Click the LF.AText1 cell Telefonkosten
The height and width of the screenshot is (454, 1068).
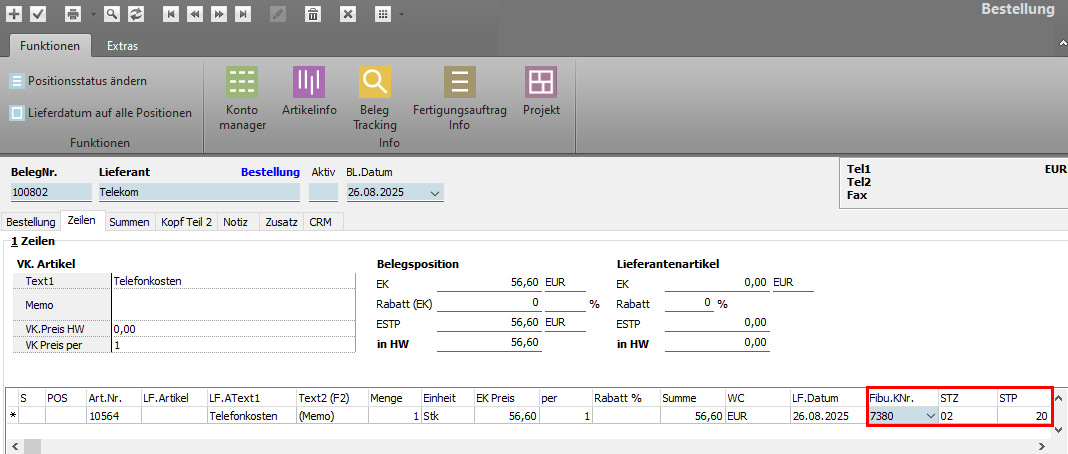click(251, 415)
